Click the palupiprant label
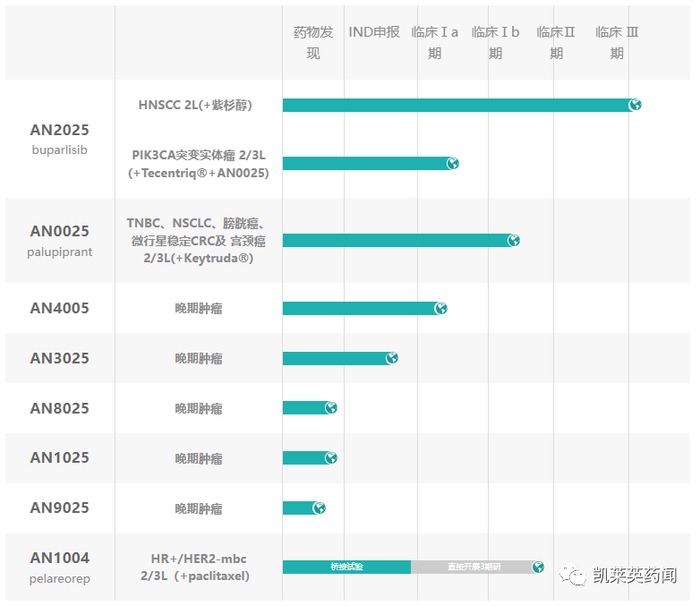Viewport: 700px width, 606px height. coord(59,252)
